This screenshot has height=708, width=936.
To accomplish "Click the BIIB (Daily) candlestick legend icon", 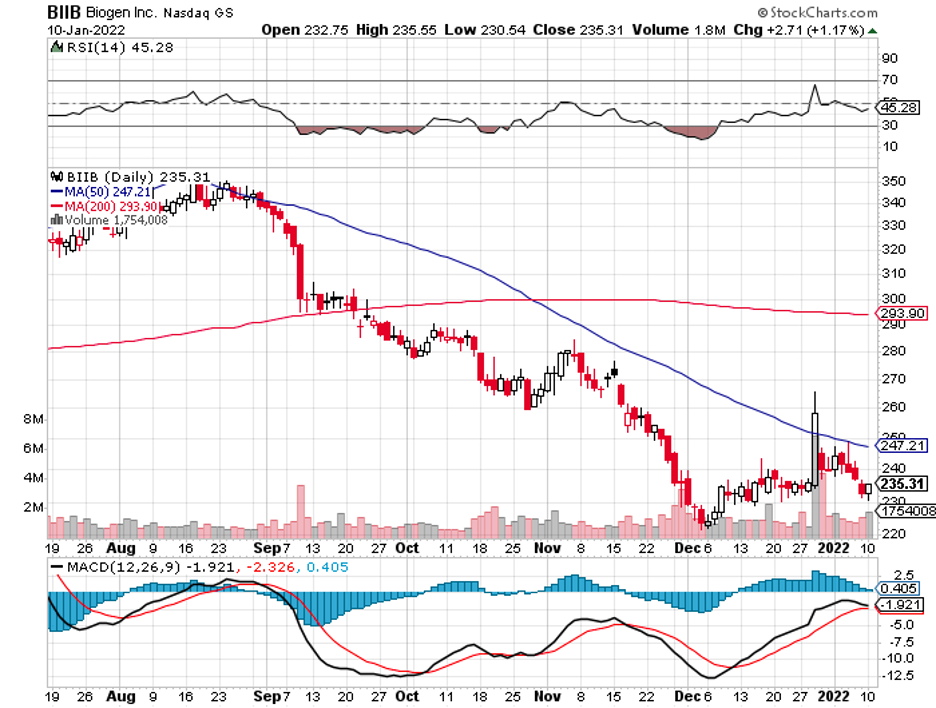I will (x=57, y=177).
